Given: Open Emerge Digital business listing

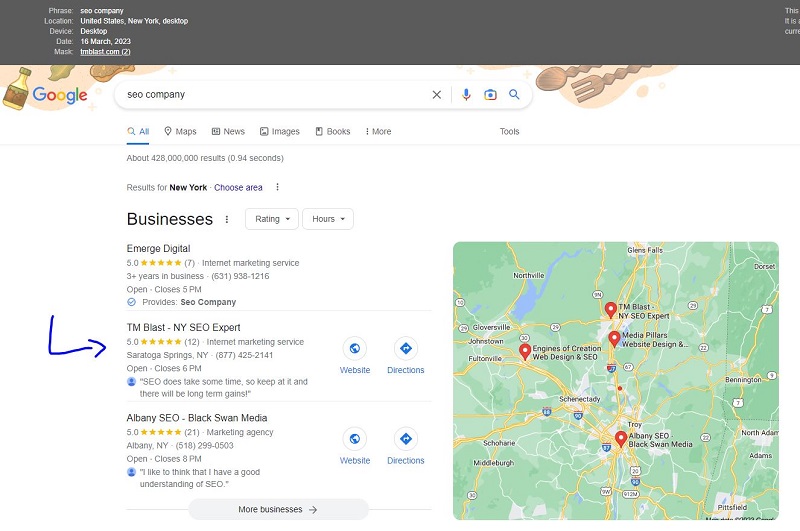Looking at the screenshot, I should 158,248.
